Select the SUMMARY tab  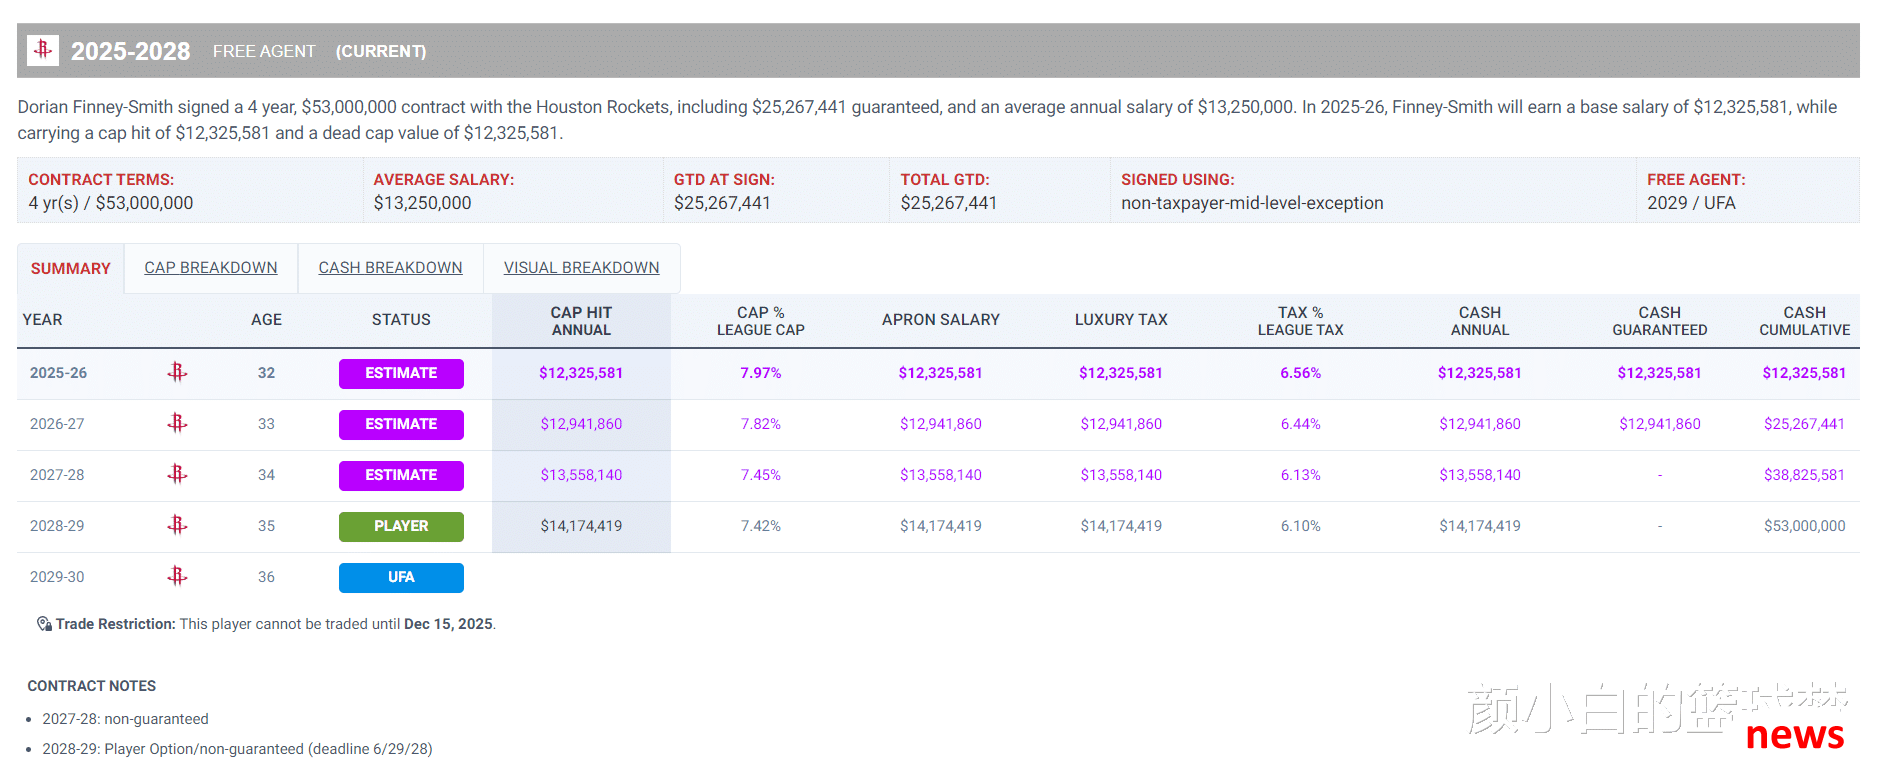click(x=70, y=268)
